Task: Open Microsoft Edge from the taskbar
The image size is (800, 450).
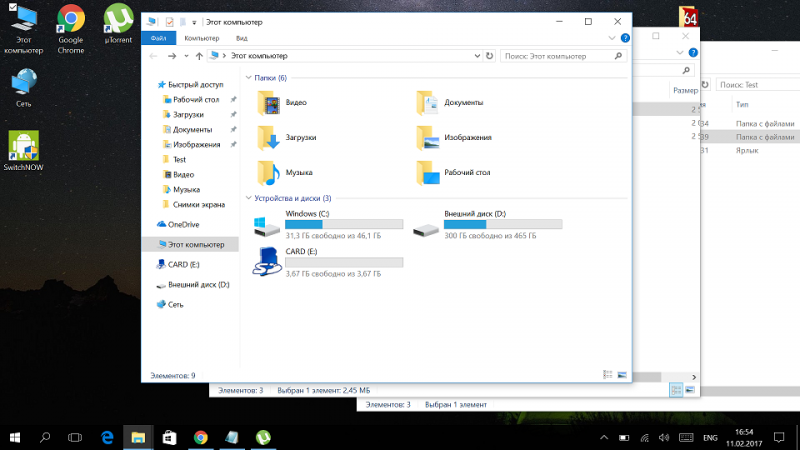Action: [107, 437]
